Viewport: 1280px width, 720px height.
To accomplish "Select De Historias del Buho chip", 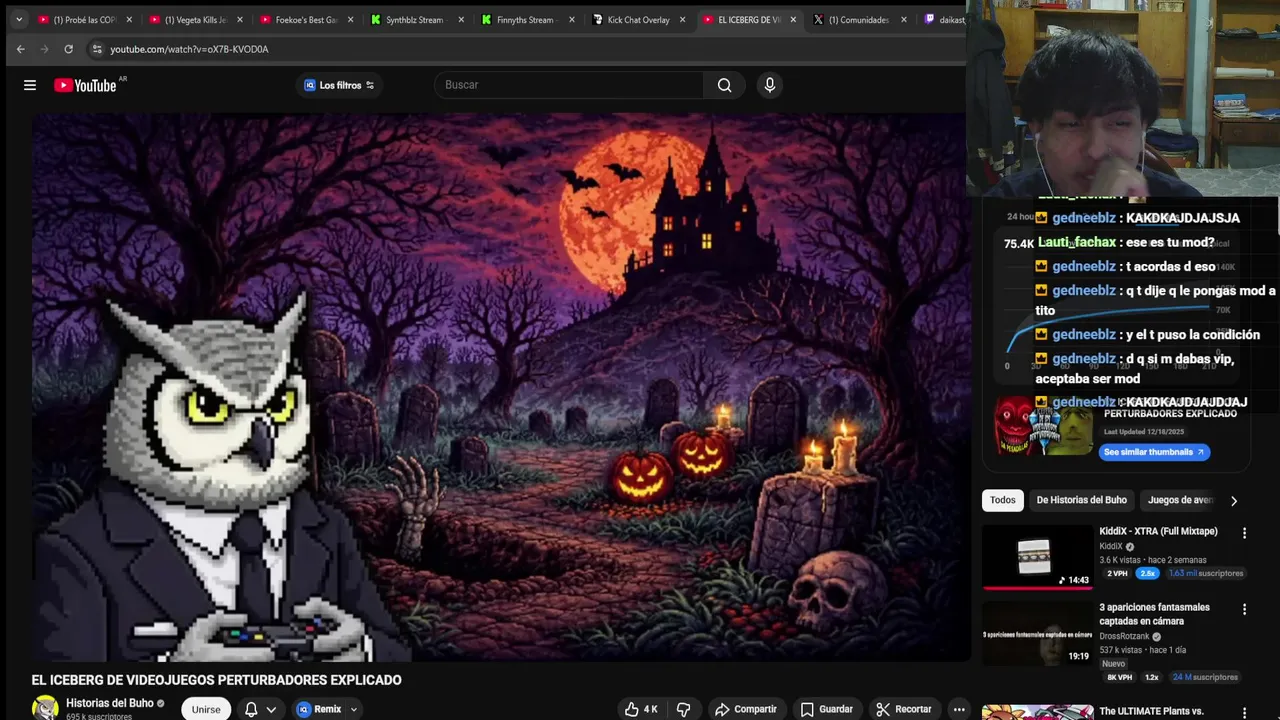I will pos(1081,500).
